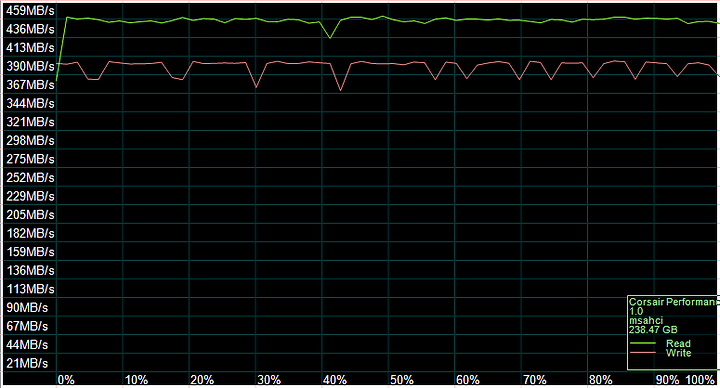Image resolution: width=720 pixels, height=388 pixels.
Task: Click the 367MB/s axis label
Action: tap(30, 85)
